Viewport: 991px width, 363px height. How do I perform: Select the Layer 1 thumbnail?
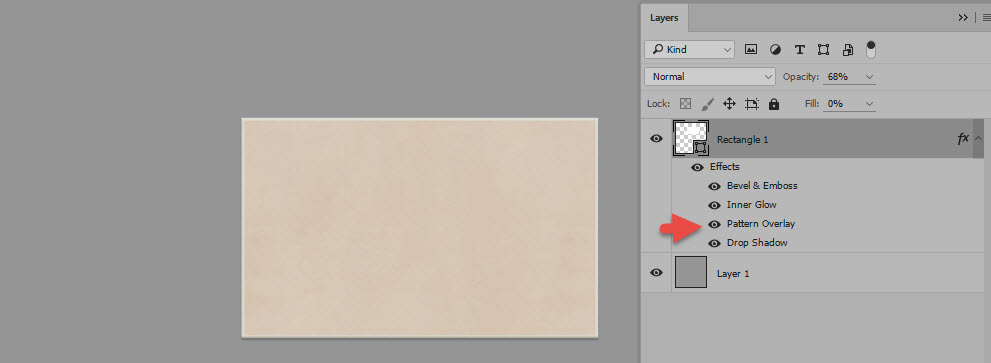click(x=690, y=272)
